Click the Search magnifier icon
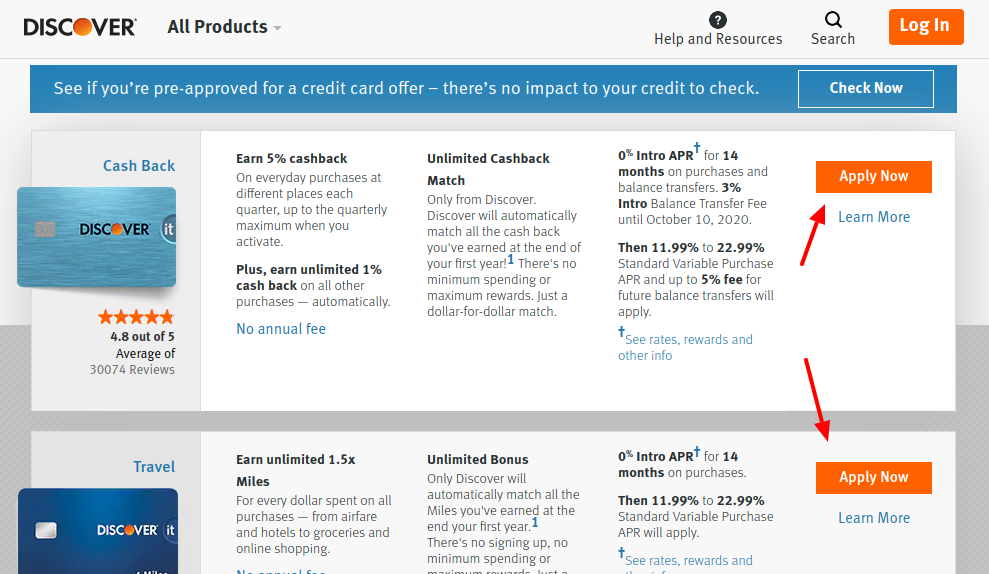This screenshot has width=989, height=574. pos(833,19)
